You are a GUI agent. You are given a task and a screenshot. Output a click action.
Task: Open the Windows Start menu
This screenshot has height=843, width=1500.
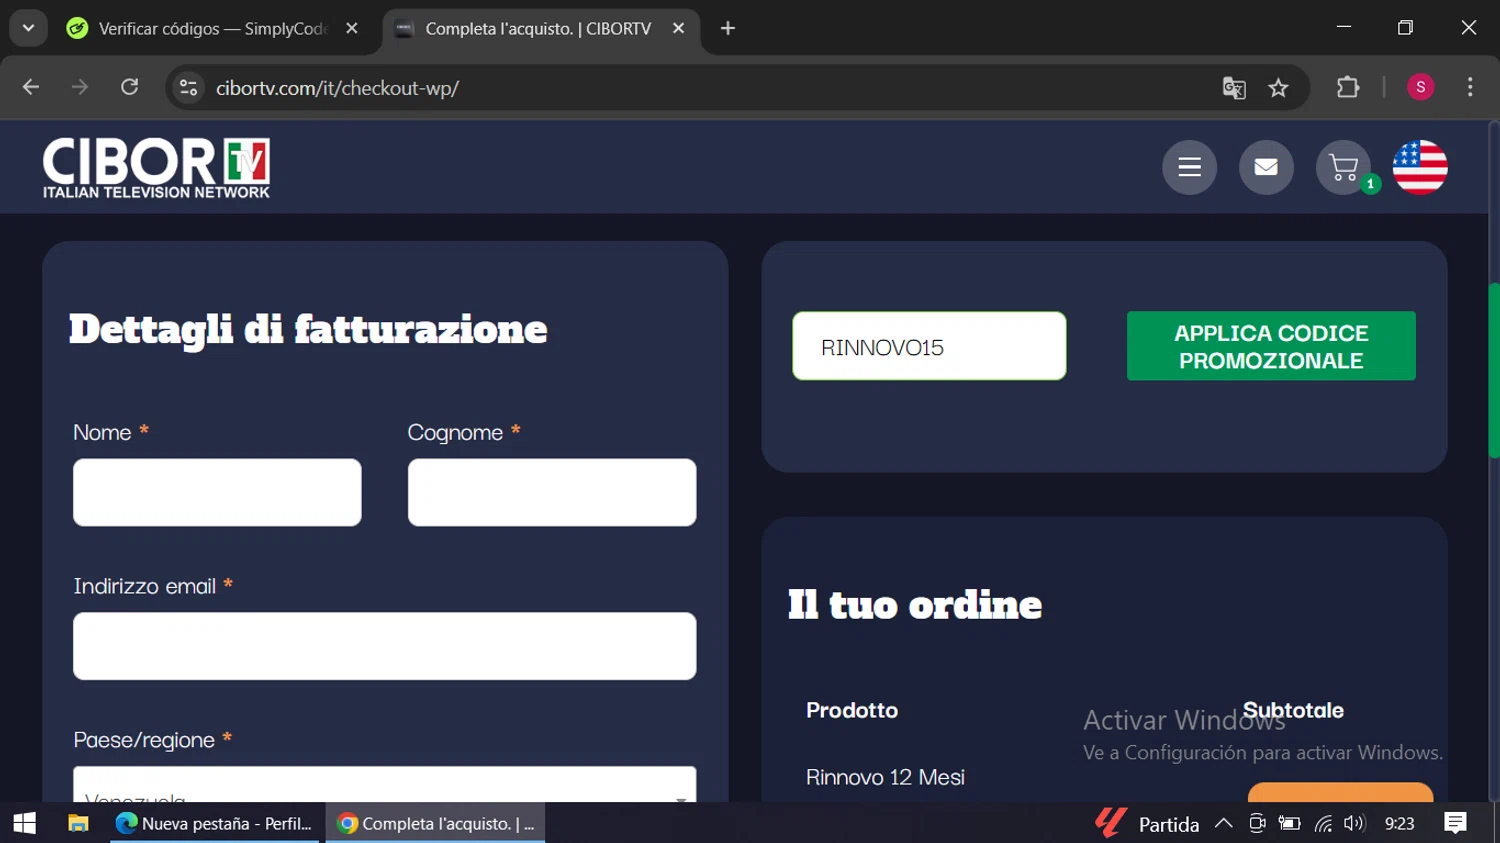click(25, 823)
